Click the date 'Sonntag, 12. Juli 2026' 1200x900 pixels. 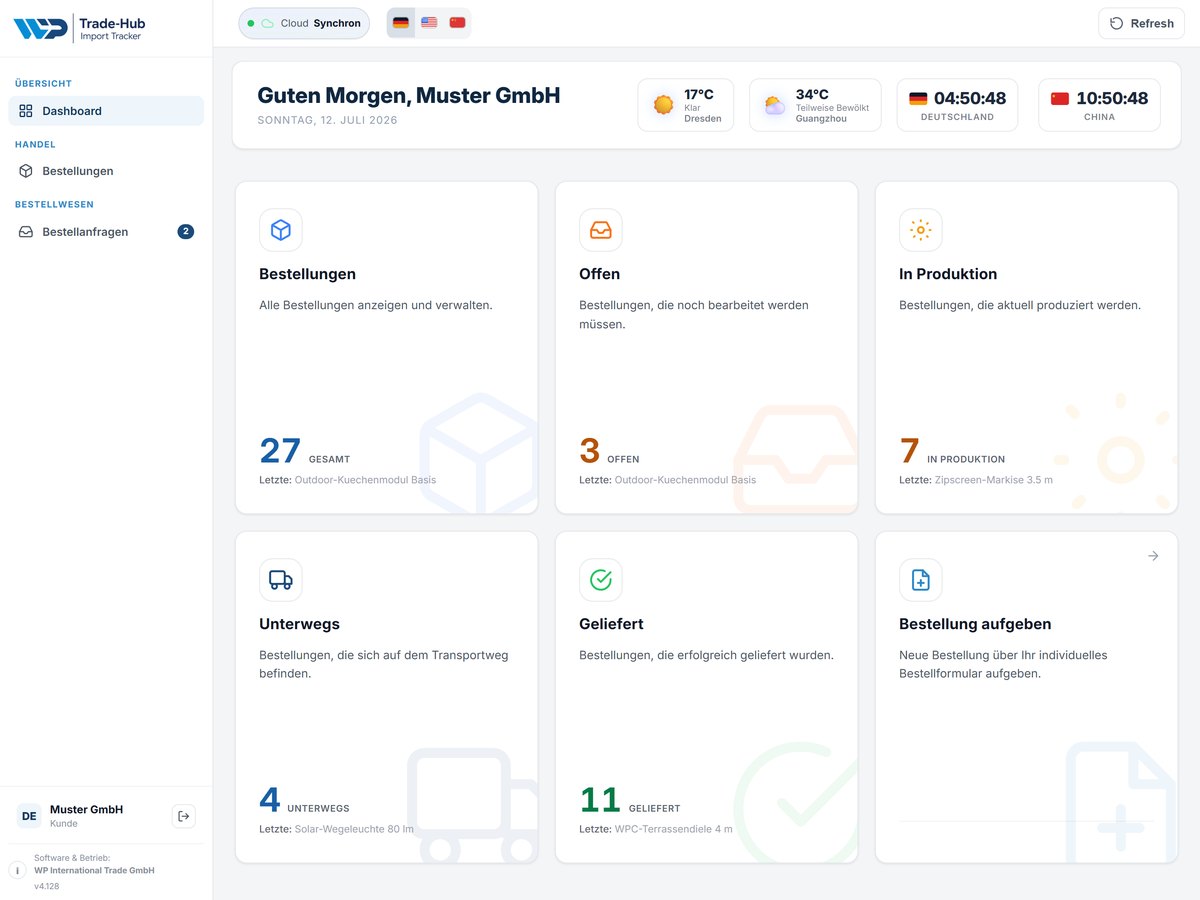click(327, 120)
